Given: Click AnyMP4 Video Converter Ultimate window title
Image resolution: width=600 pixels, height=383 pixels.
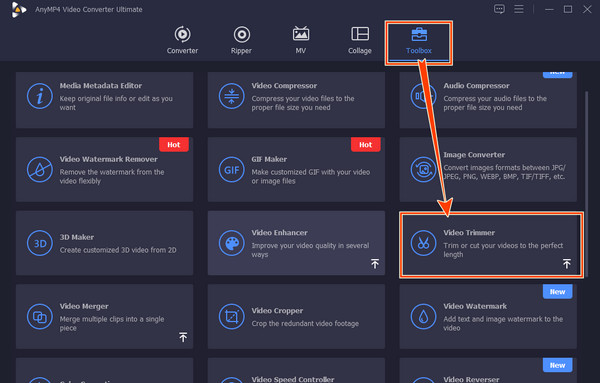Looking at the screenshot, I should pos(89,10).
